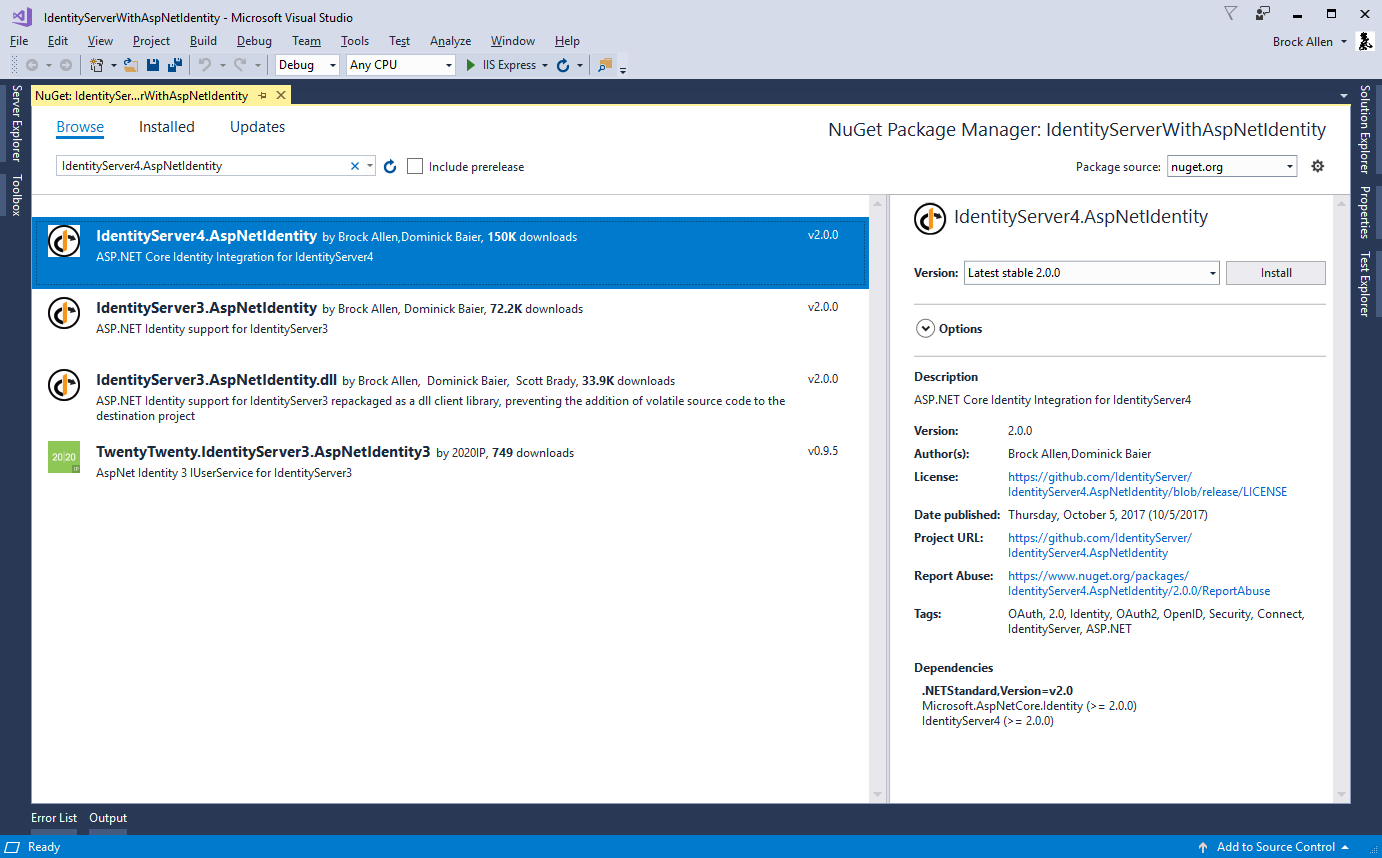Screen dimensions: 1382x858
Task: Click the Open File folder icon
Action: [x=131, y=65]
